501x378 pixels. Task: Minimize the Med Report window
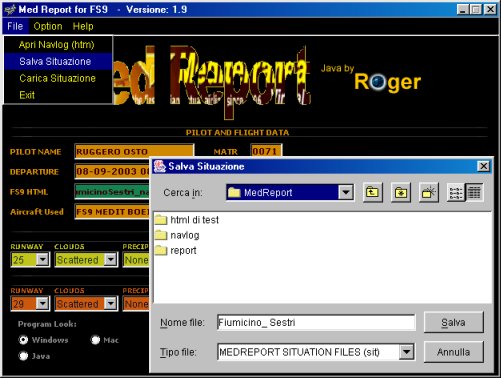coord(462,9)
